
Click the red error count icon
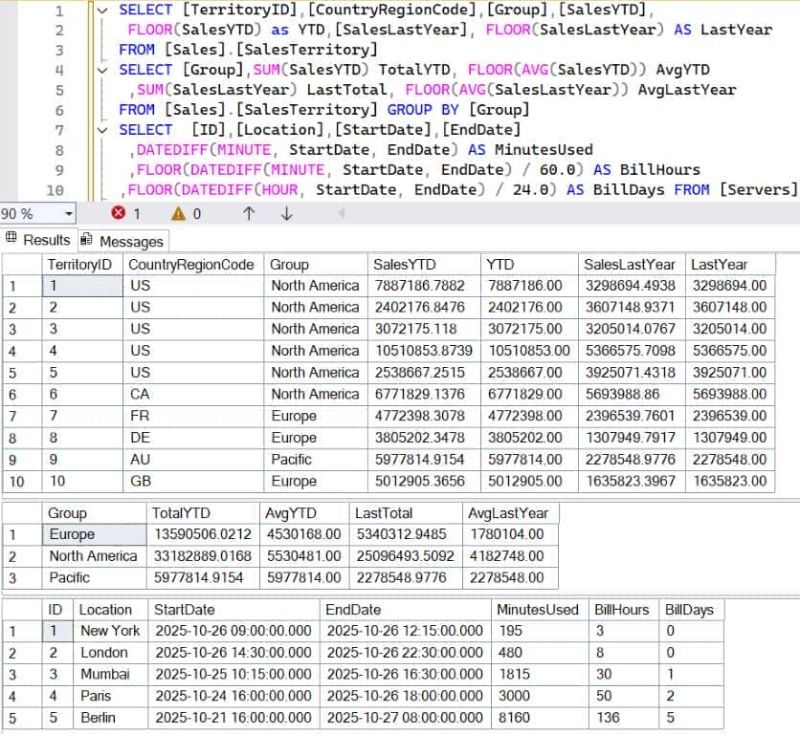(x=118, y=213)
